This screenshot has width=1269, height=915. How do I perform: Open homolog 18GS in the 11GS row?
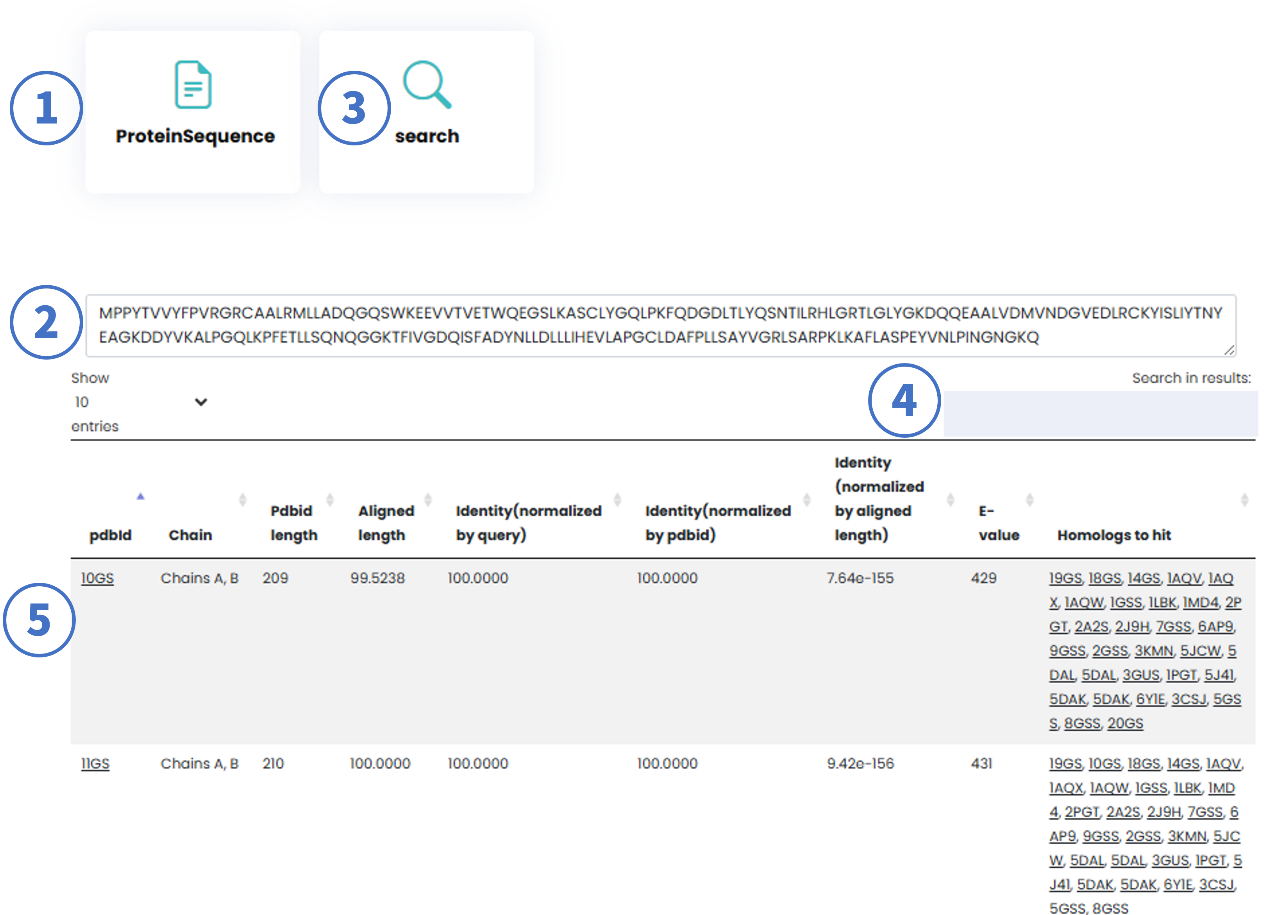(x=1144, y=764)
